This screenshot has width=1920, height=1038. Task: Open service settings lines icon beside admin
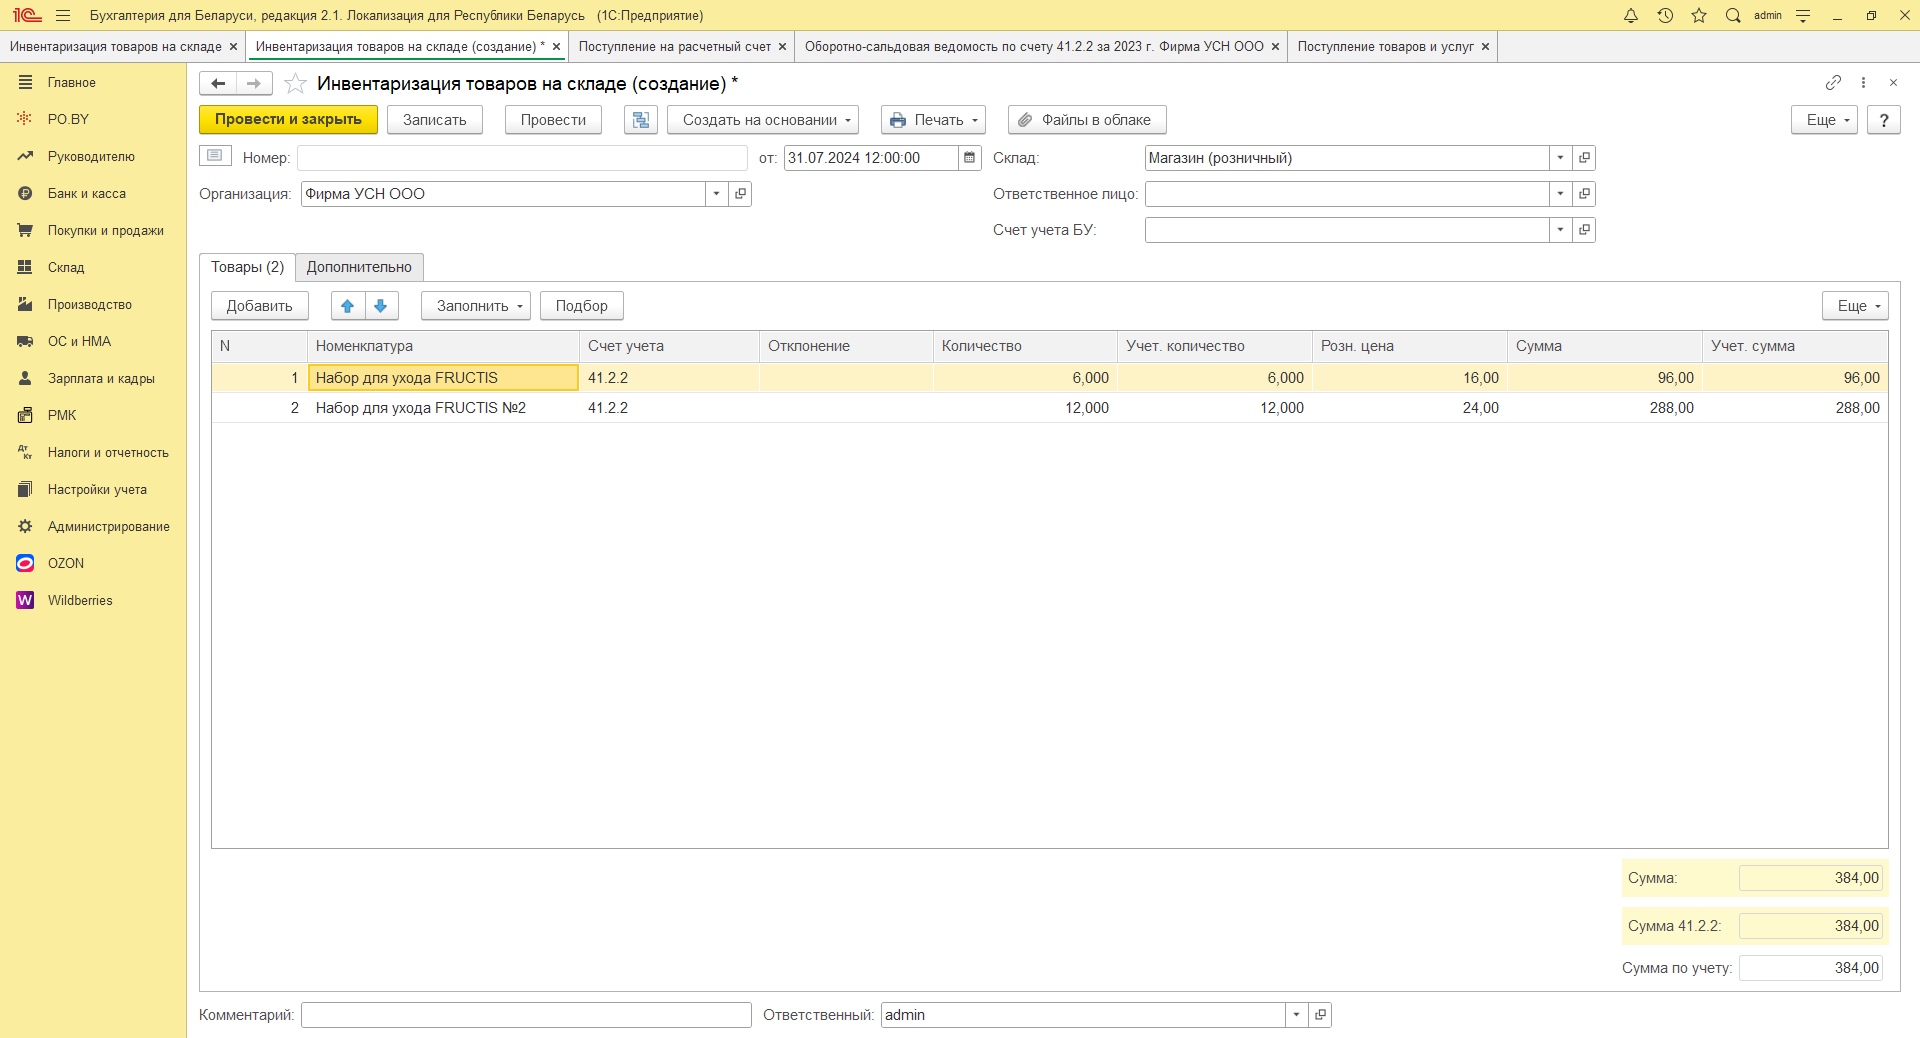[1803, 15]
